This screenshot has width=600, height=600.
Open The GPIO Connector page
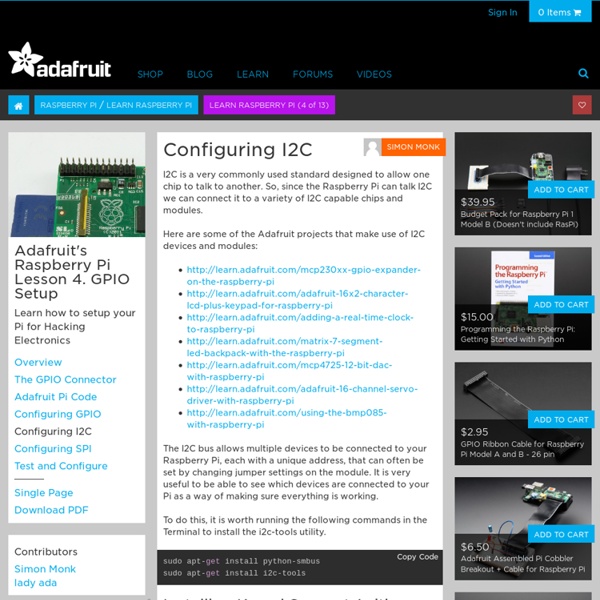[65, 380]
